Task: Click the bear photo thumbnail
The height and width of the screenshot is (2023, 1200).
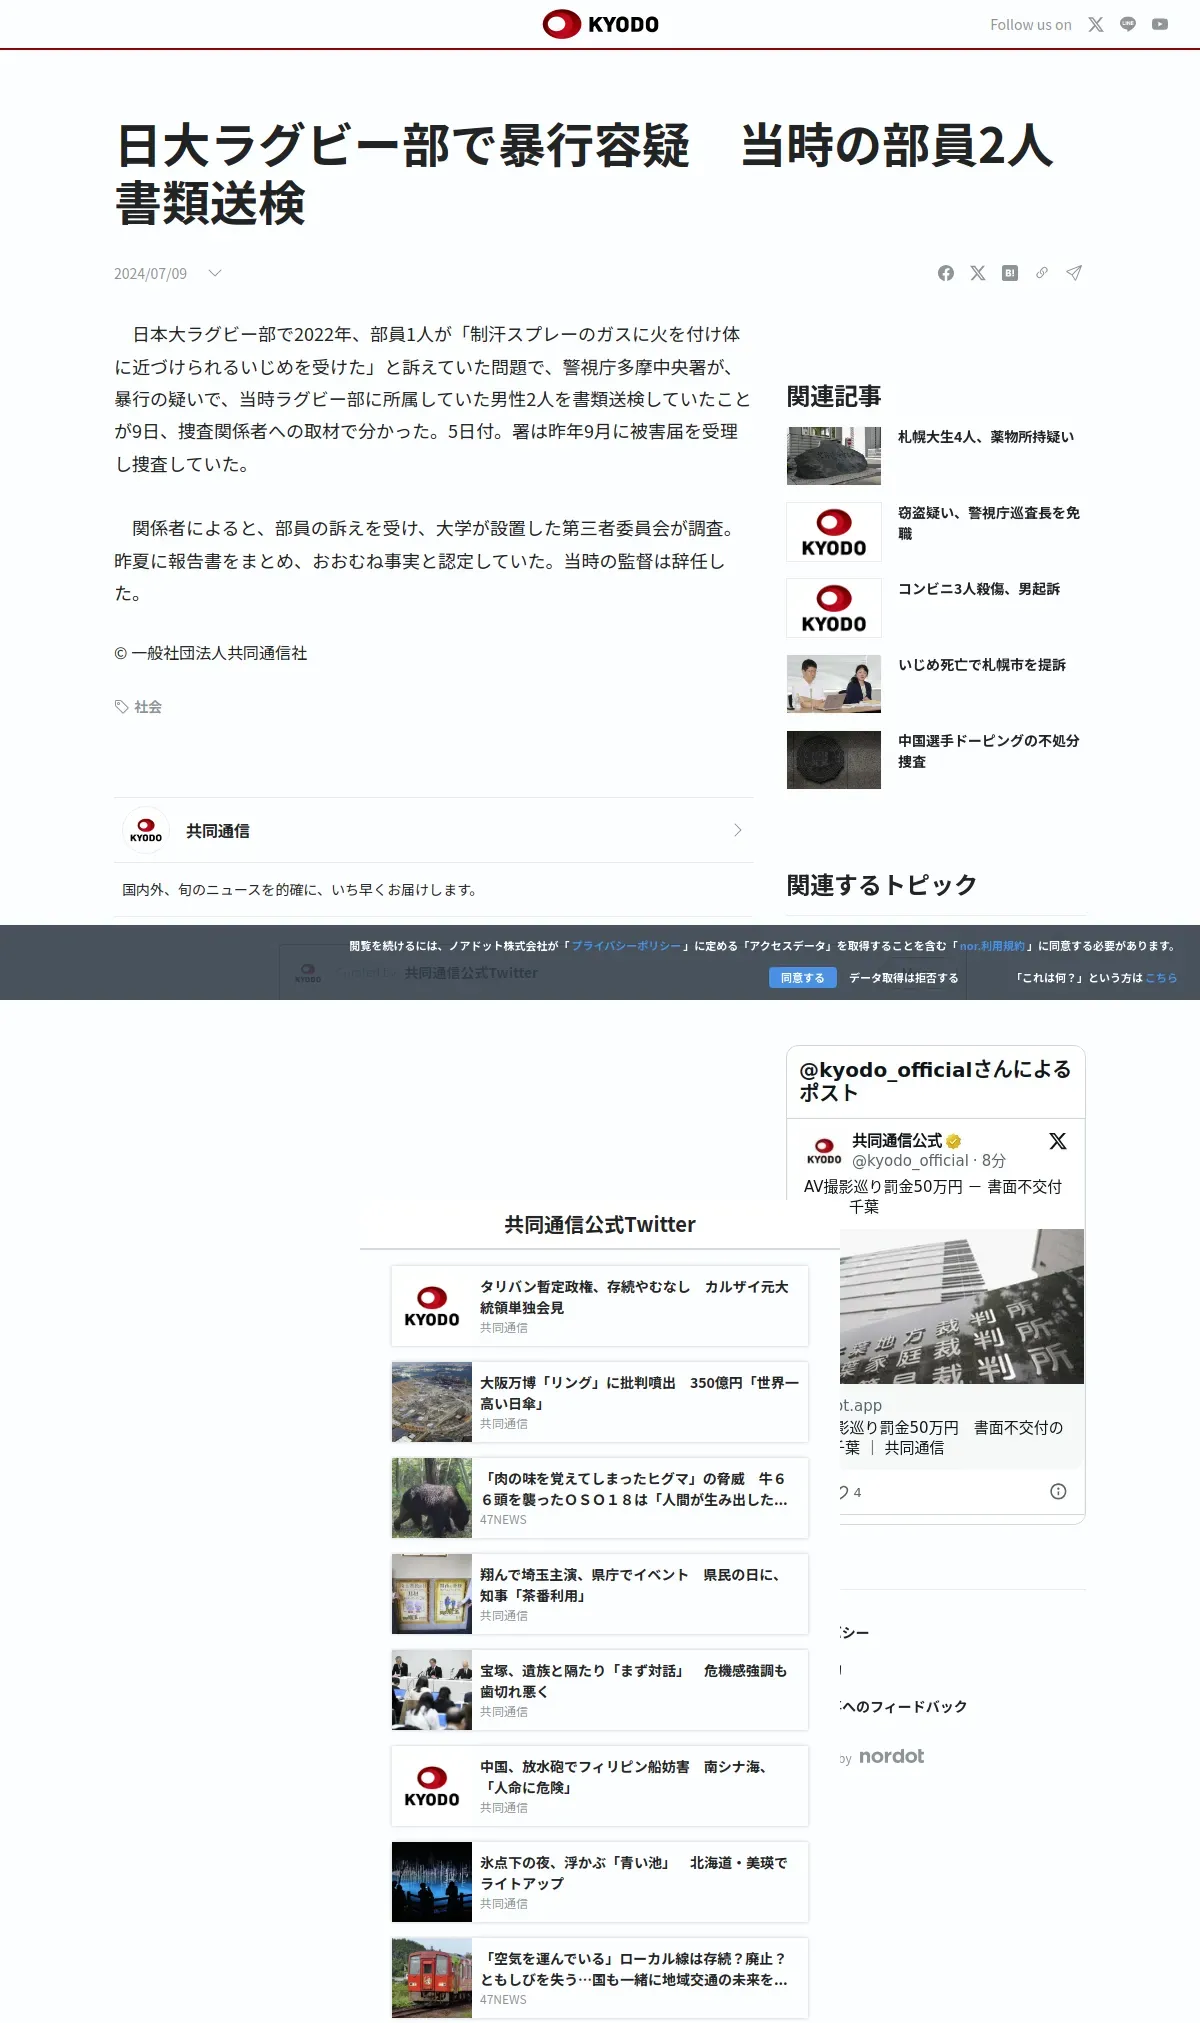Action: click(432, 1498)
